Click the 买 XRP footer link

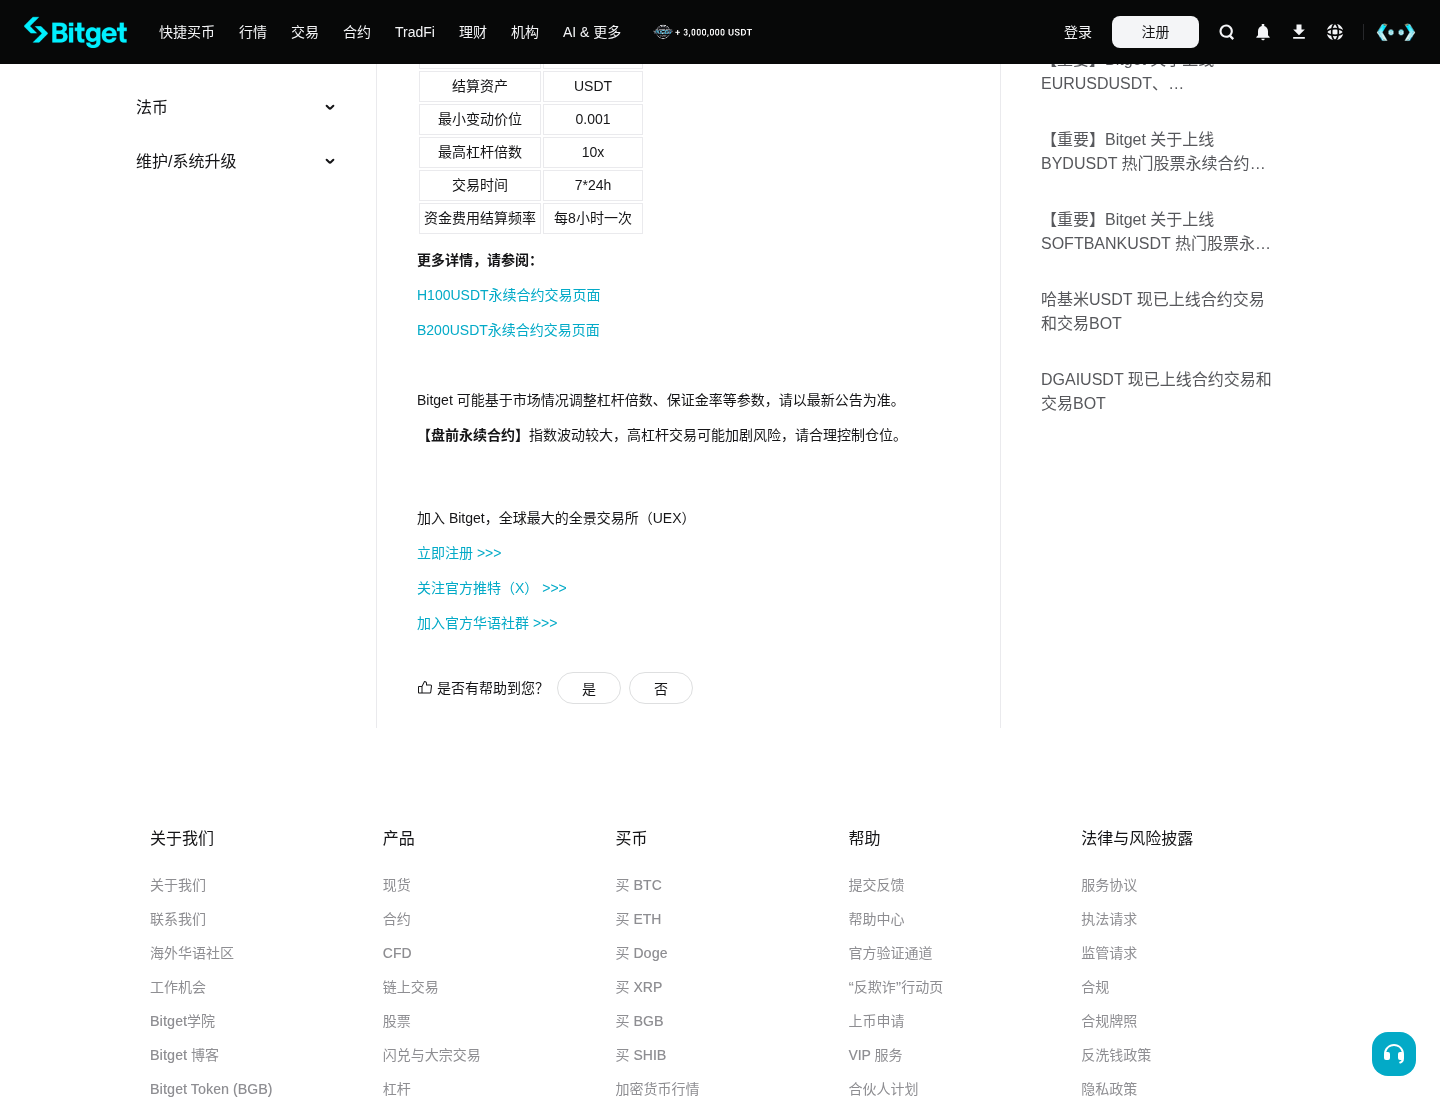[x=639, y=987]
